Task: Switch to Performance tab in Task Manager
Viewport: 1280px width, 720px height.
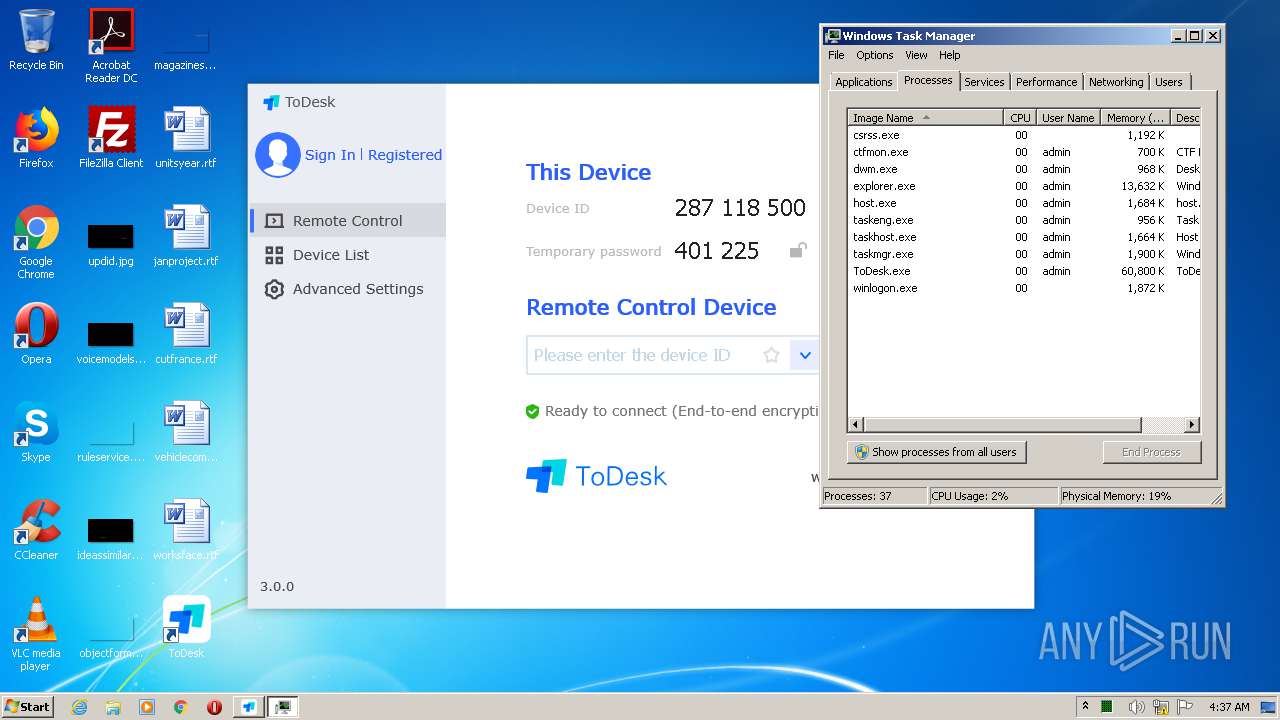Action: tap(1047, 82)
